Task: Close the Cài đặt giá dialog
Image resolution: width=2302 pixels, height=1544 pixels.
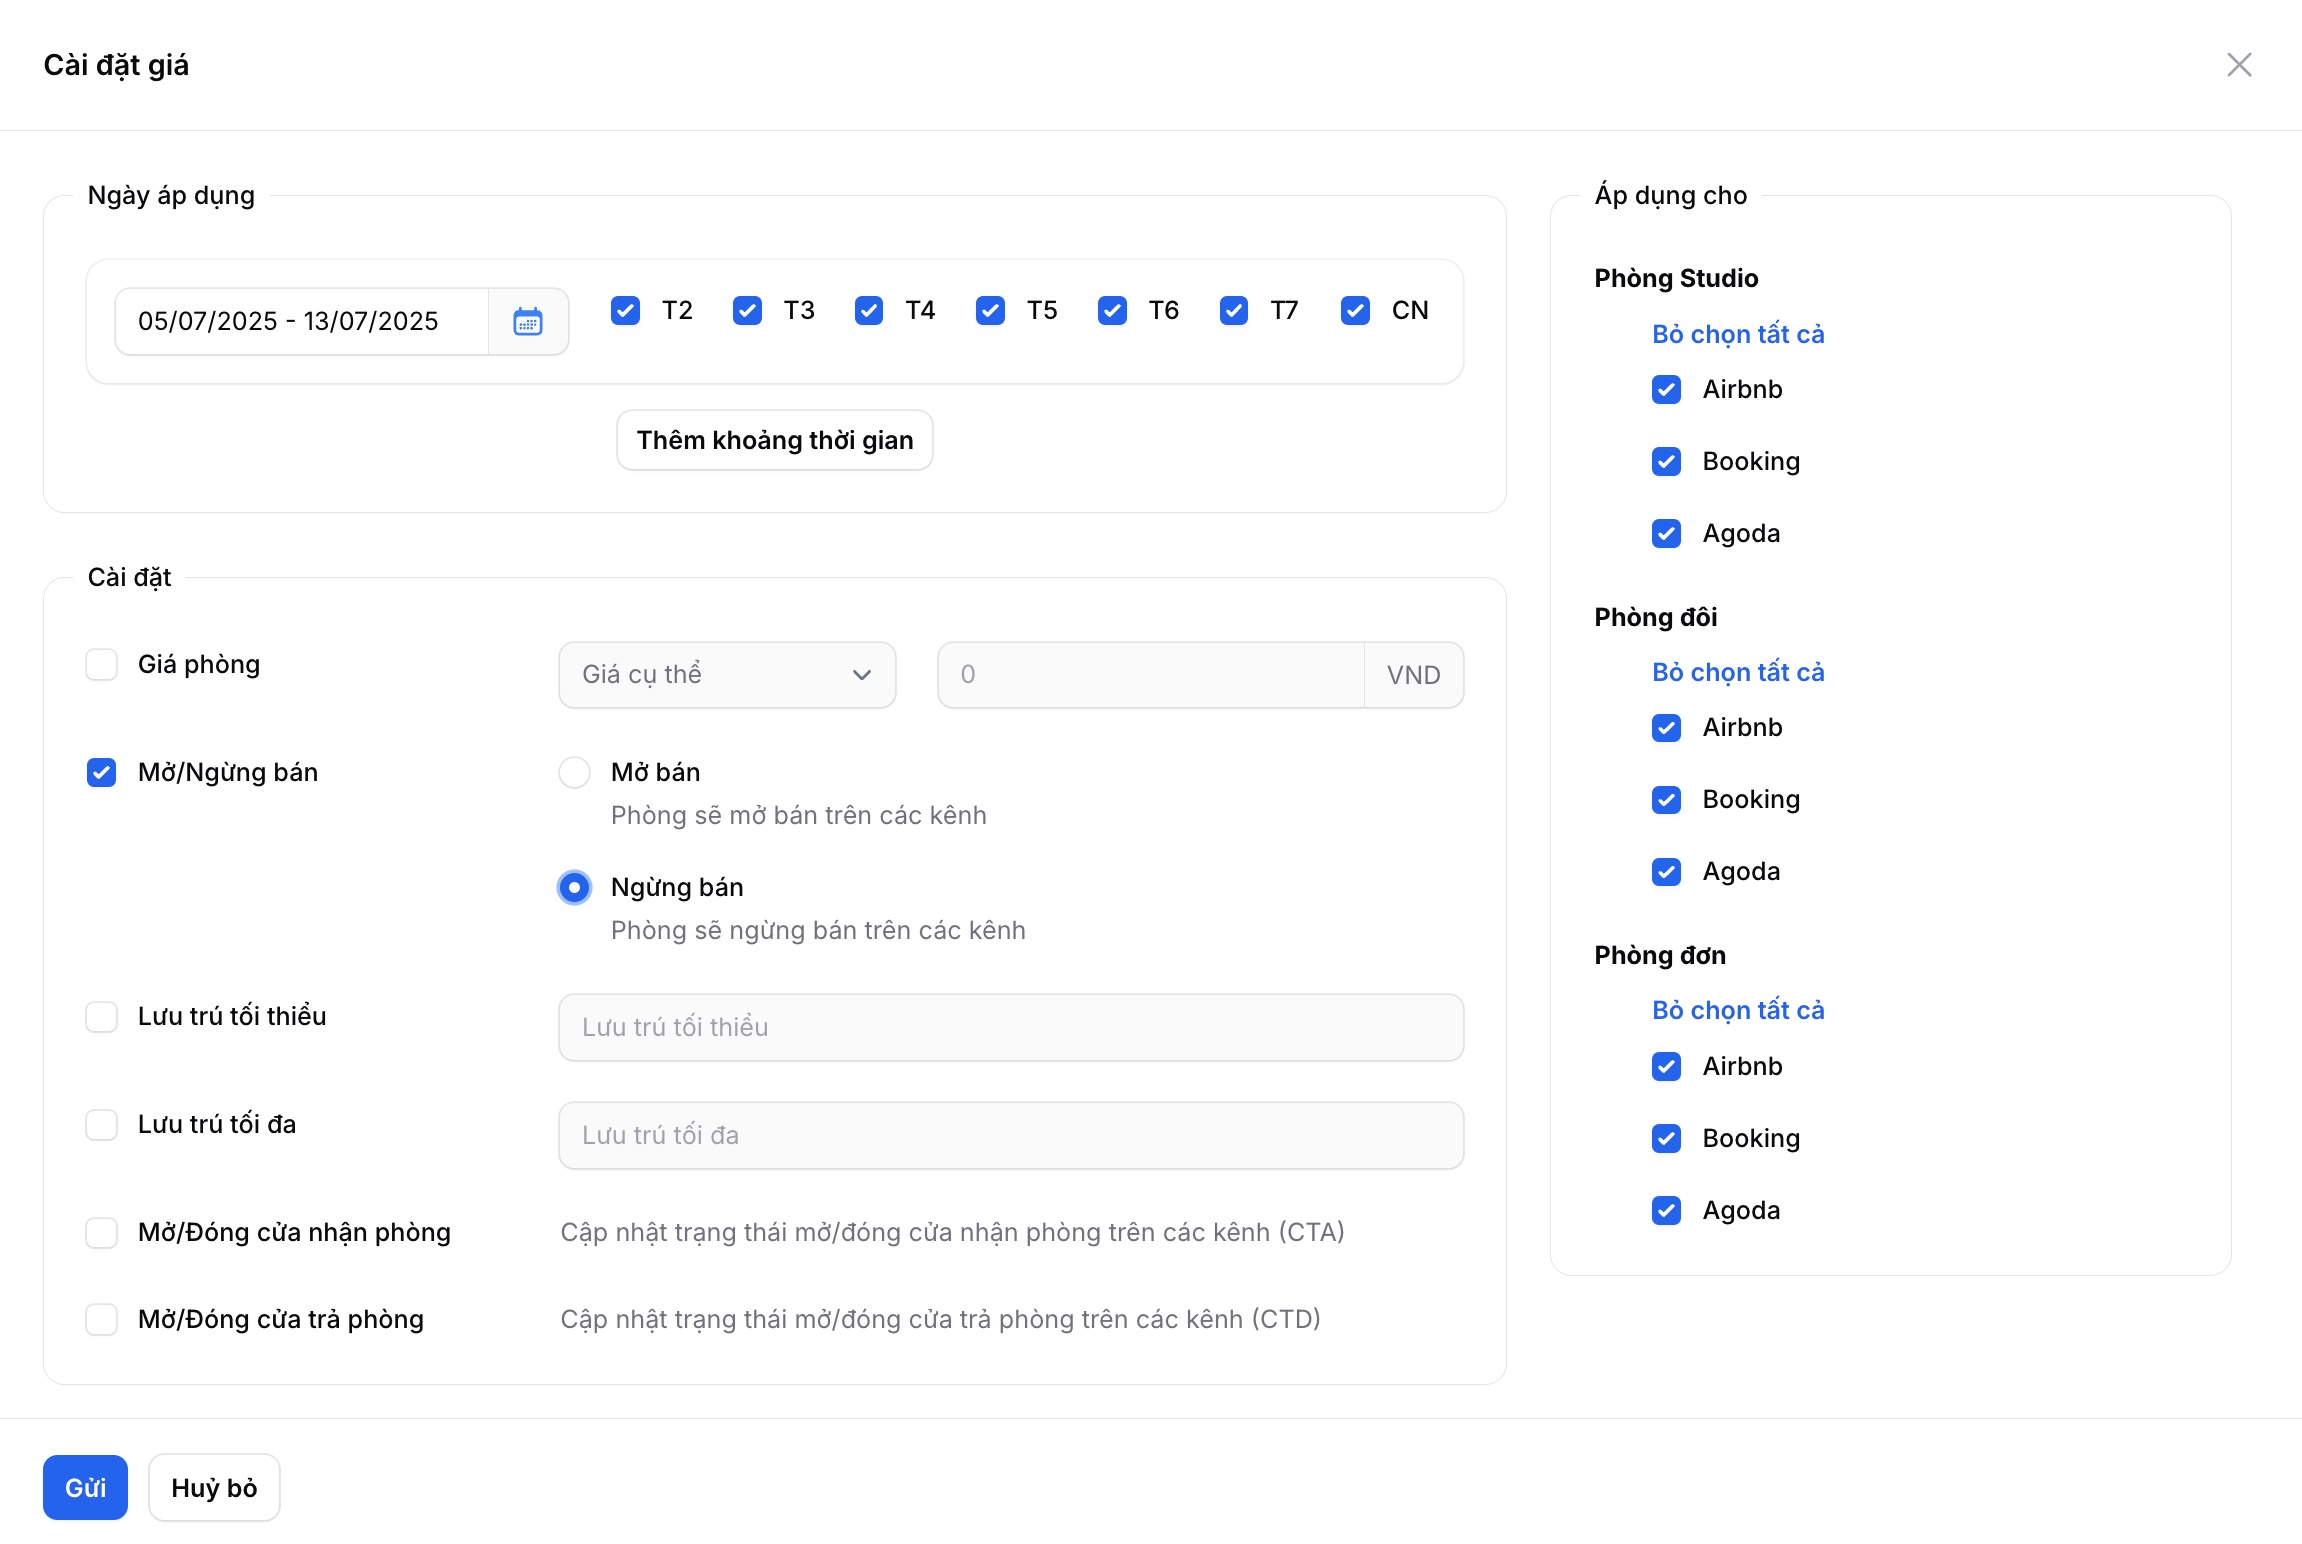Action: [2239, 65]
